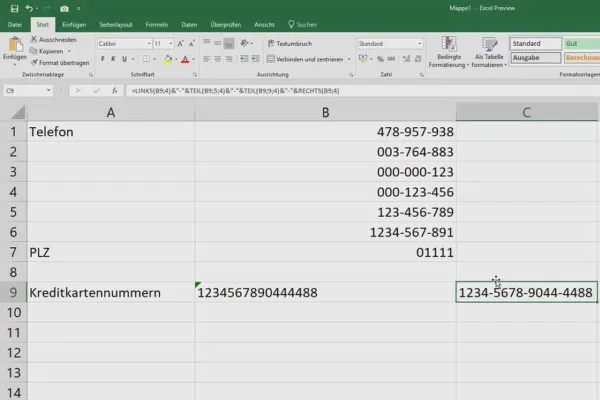Click the text orientation icon

pos(244,43)
